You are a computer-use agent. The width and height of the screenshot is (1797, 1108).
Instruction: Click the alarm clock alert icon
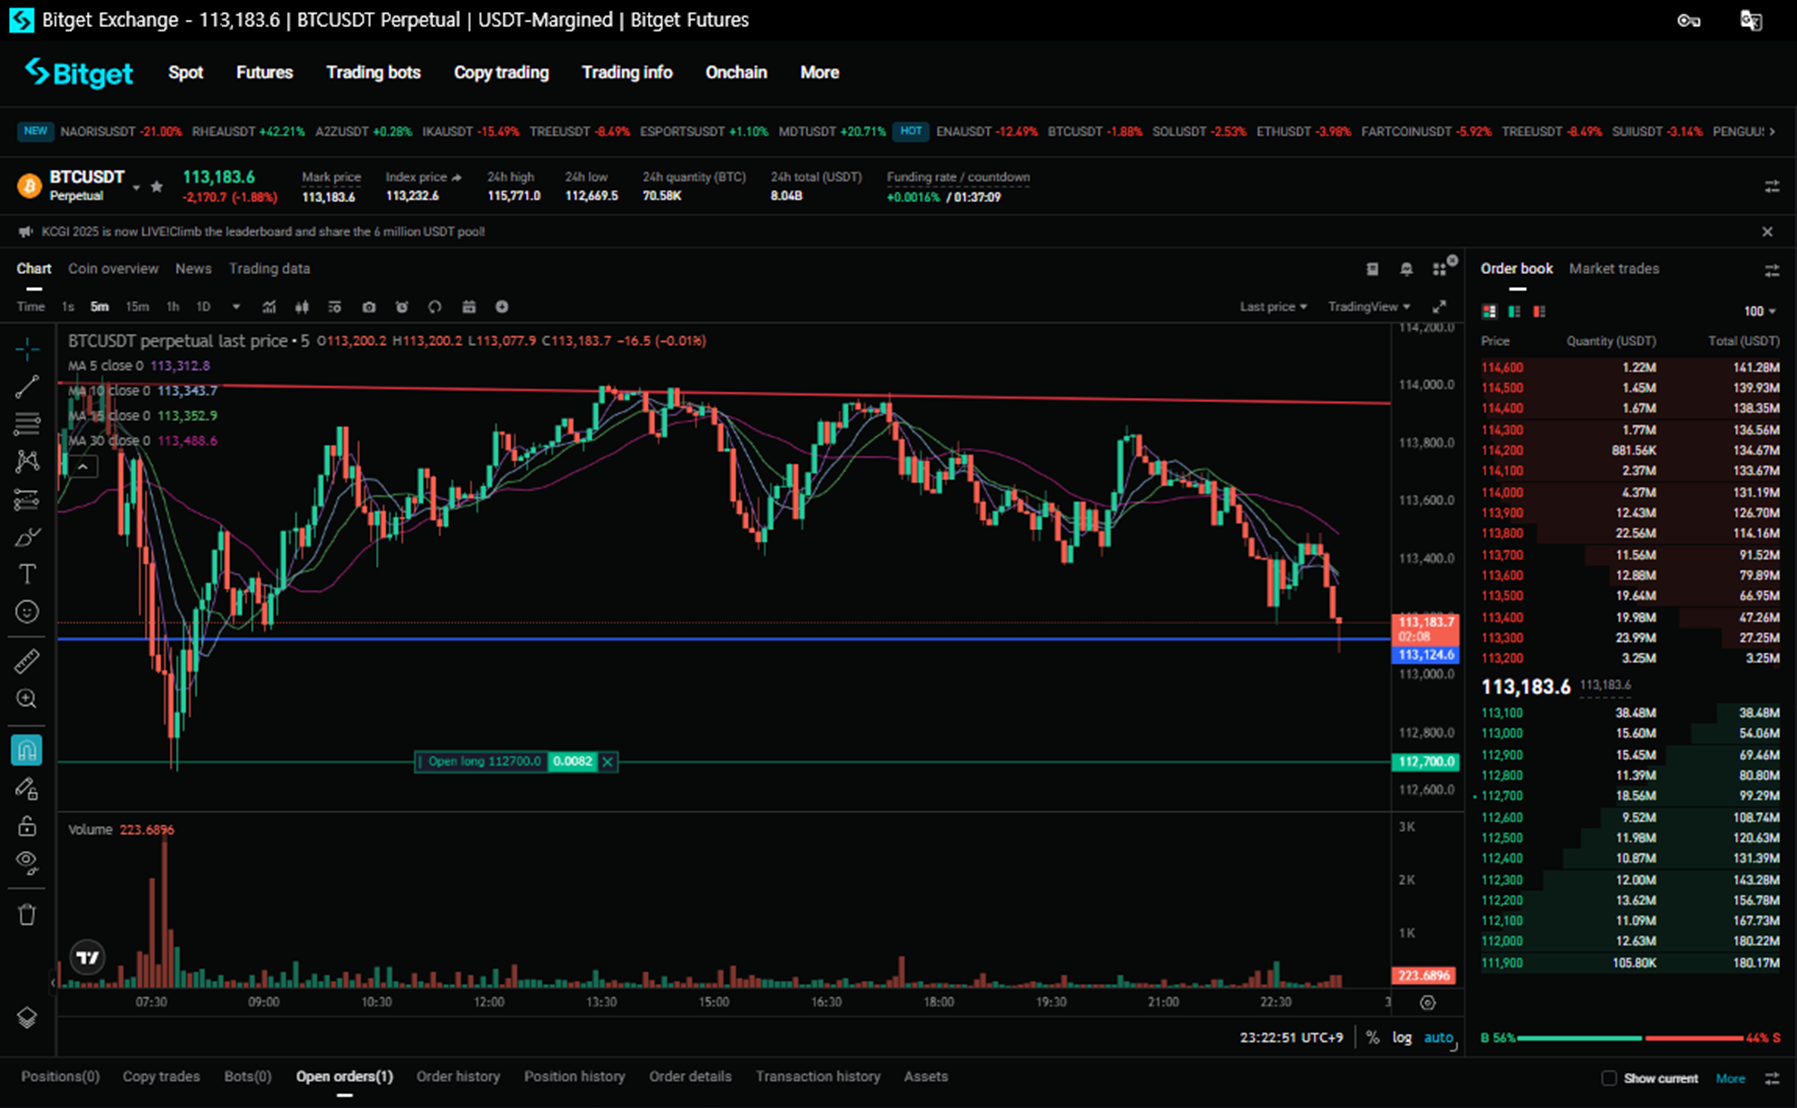402,307
